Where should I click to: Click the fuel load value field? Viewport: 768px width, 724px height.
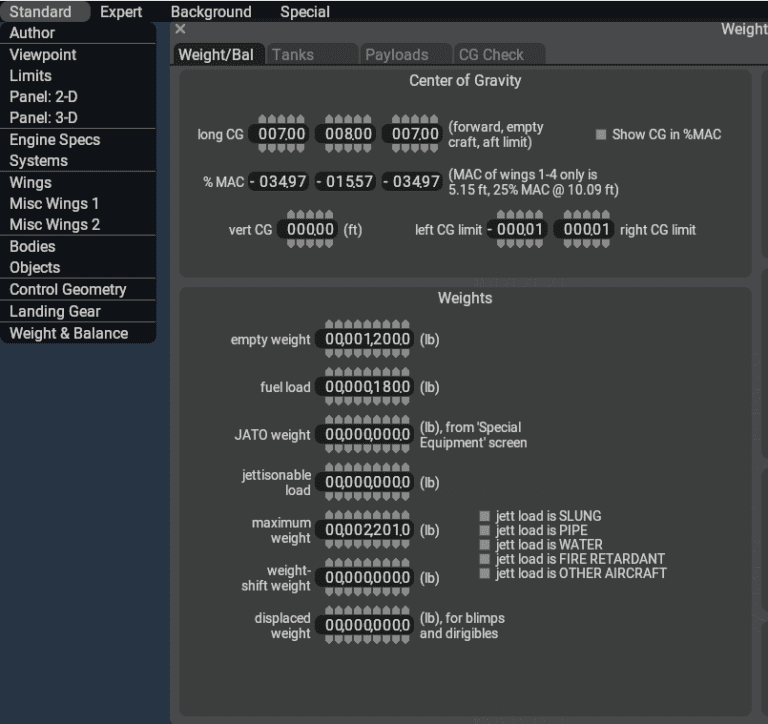click(x=366, y=387)
